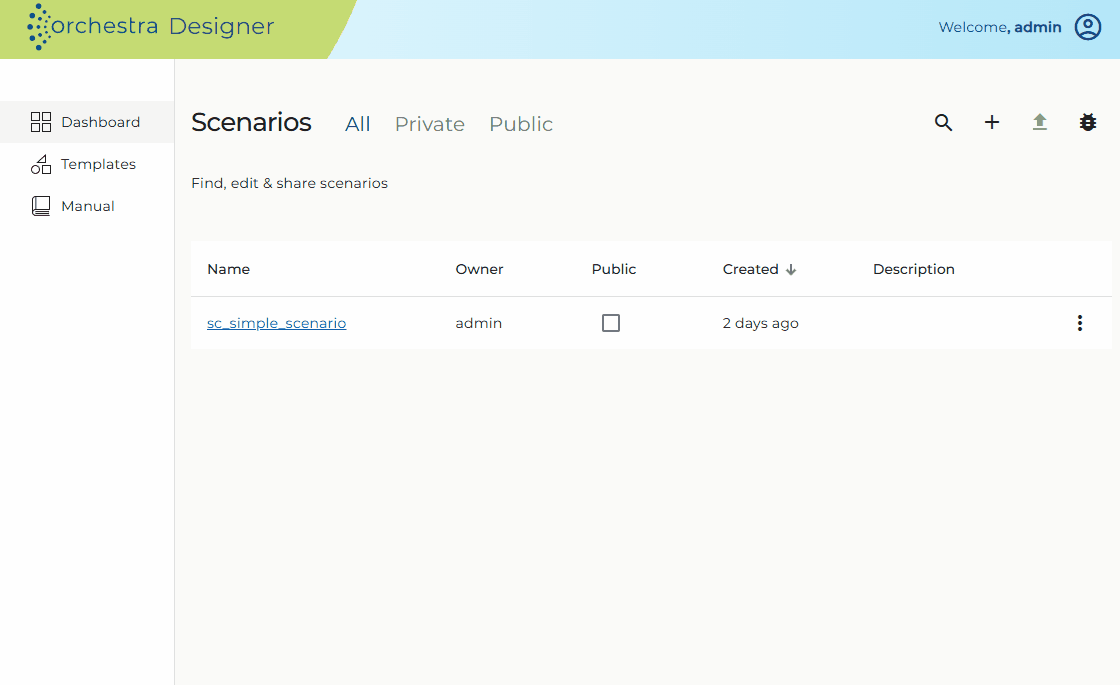This screenshot has width=1120, height=685.
Task: Open the sc_simple_scenario link
Action: point(276,323)
